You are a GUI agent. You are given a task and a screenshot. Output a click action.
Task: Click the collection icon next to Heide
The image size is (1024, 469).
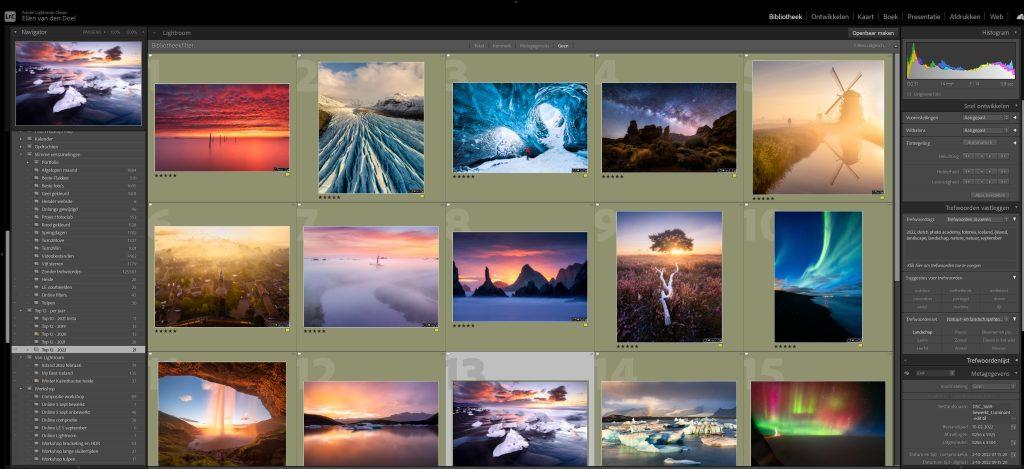click(37, 279)
